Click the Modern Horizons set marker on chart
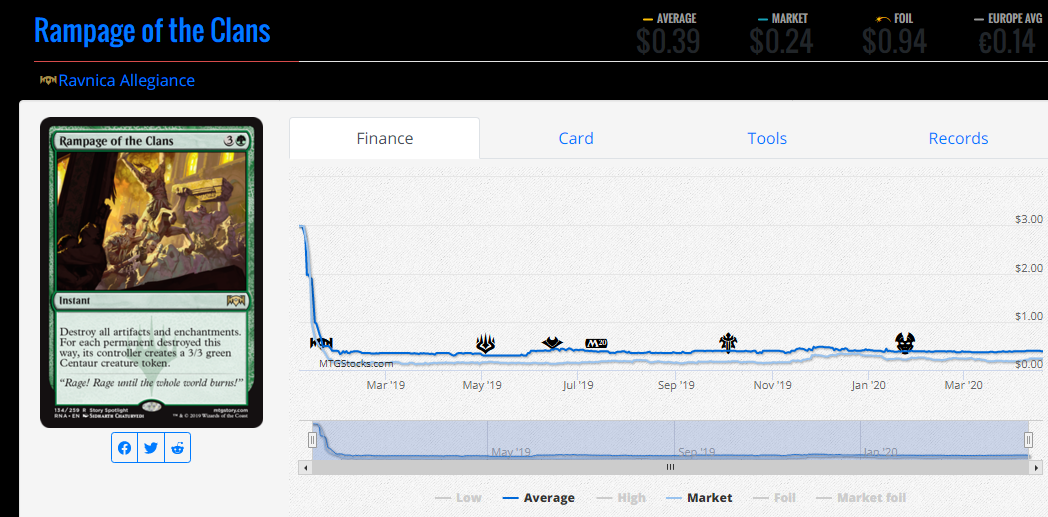The height and width of the screenshot is (517, 1048). pos(552,343)
